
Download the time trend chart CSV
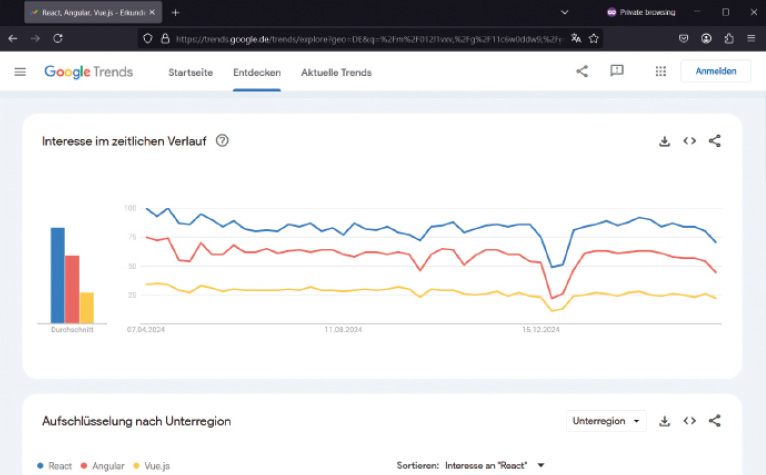pyautogui.click(x=664, y=141)
